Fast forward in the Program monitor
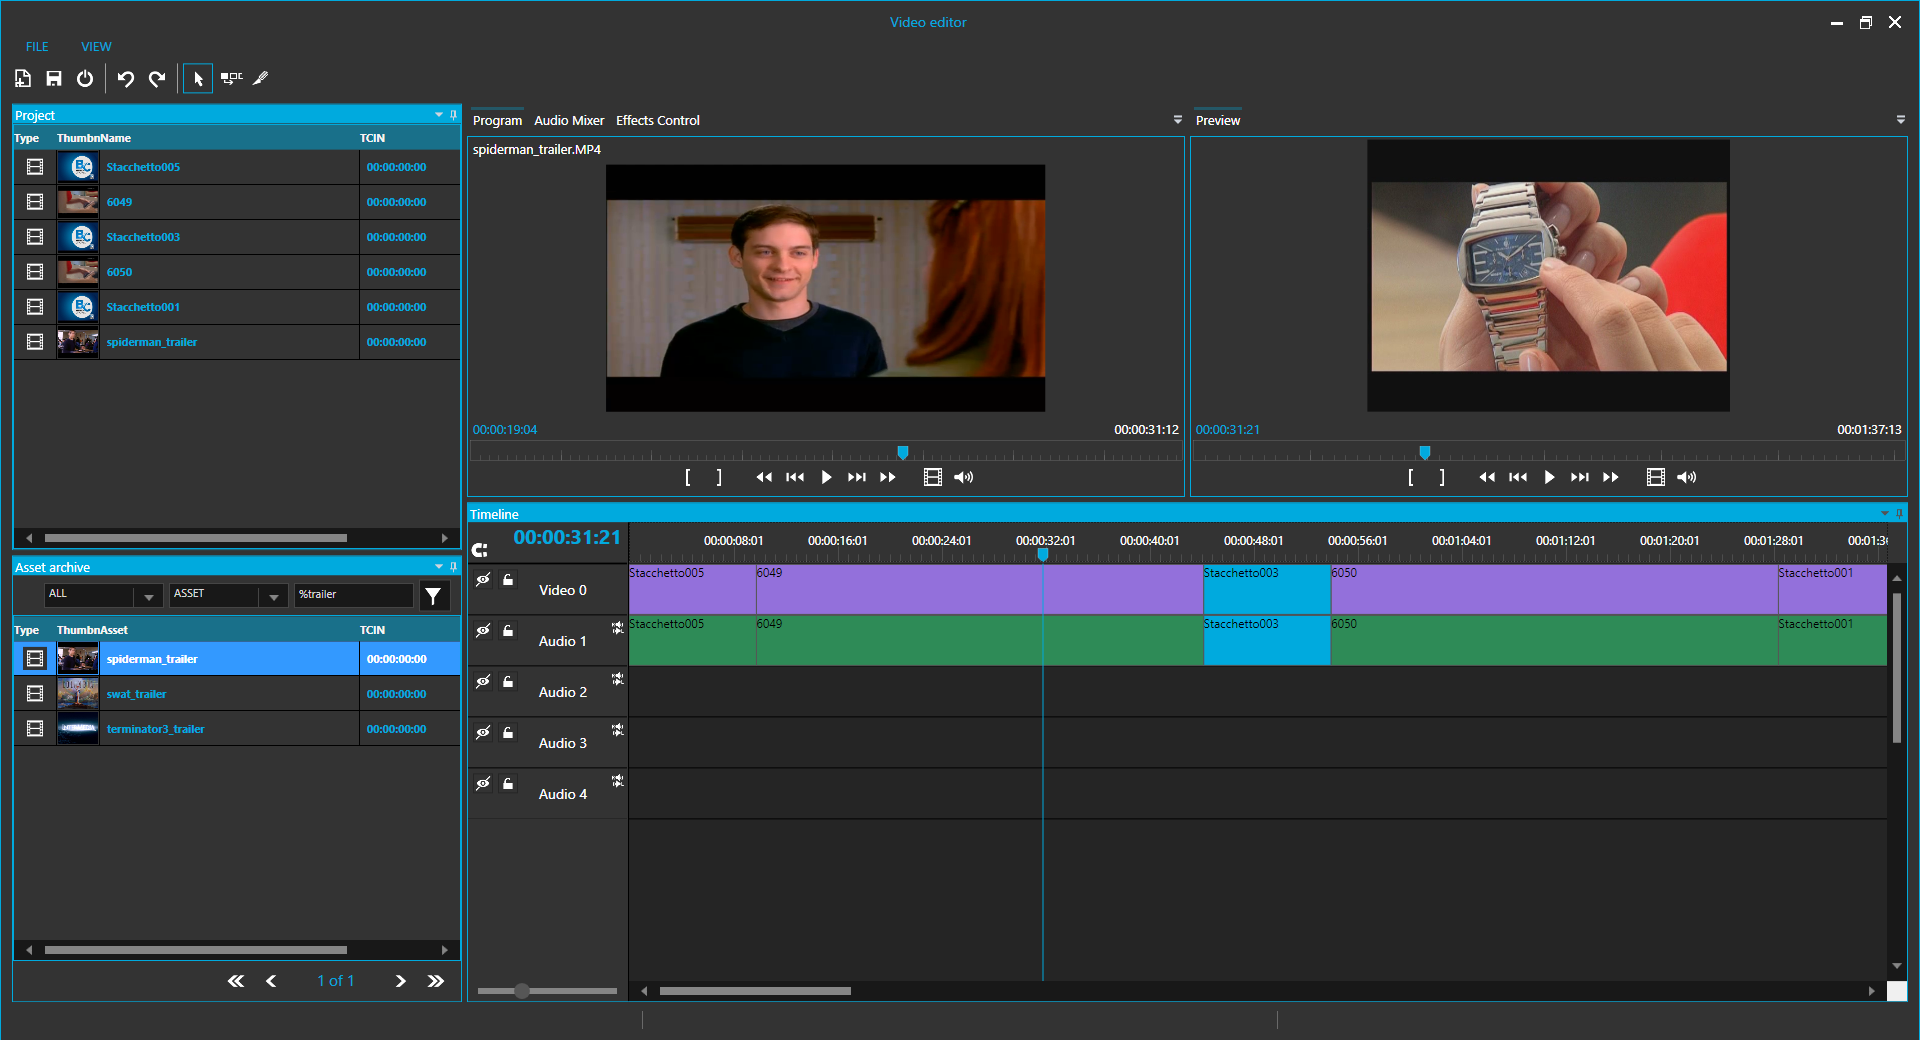 click(888, 477)
